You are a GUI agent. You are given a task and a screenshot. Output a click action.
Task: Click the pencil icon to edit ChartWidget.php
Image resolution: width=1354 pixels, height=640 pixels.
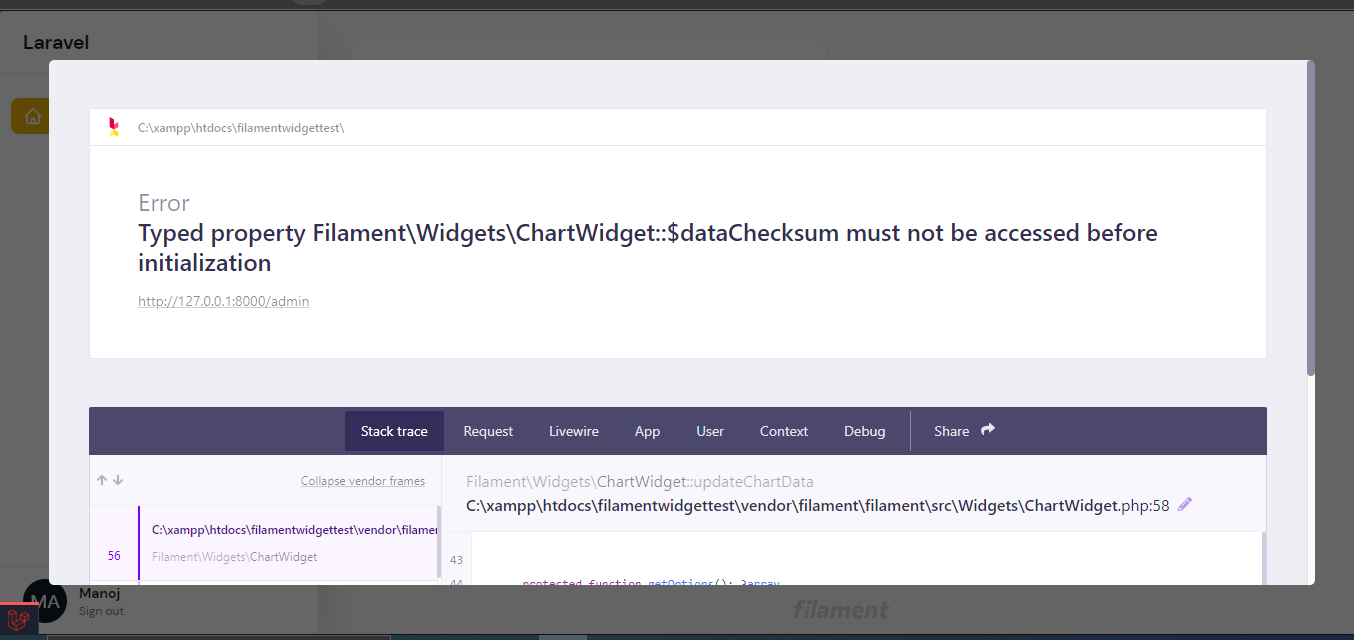(x=1185, y=505)
